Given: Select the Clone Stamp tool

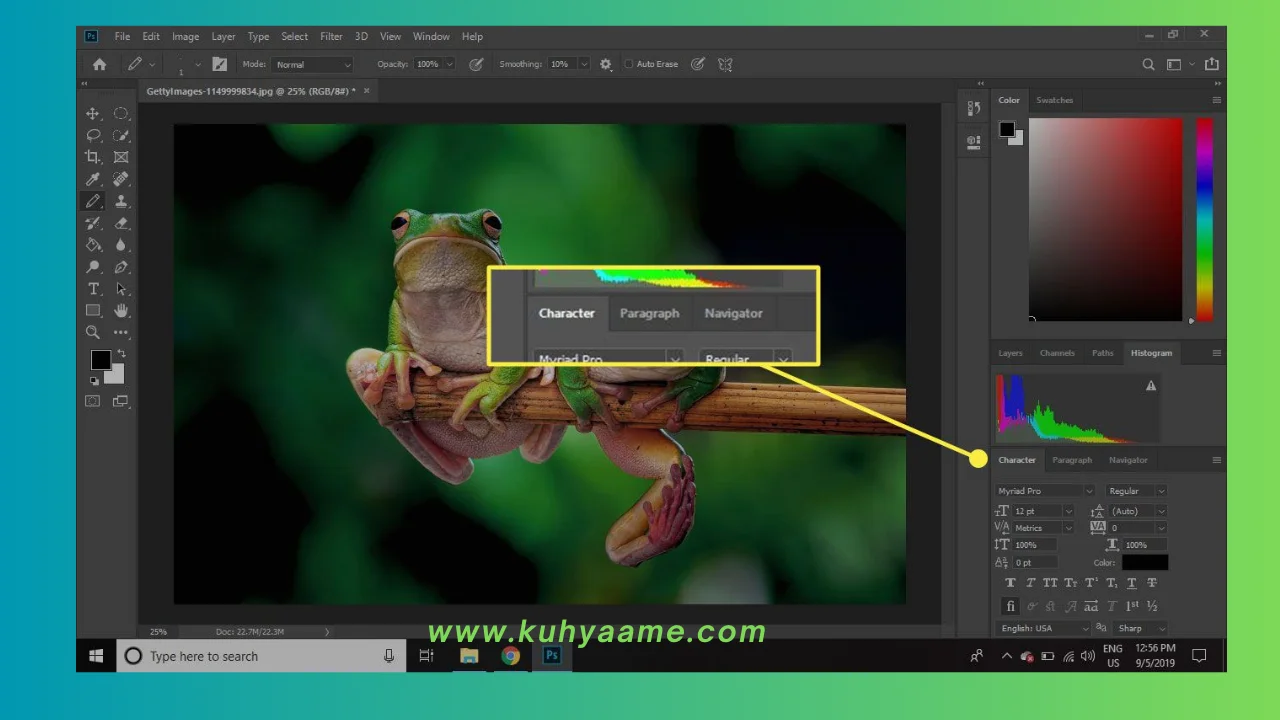Looking at the screenshot, I should pos(121,201).
